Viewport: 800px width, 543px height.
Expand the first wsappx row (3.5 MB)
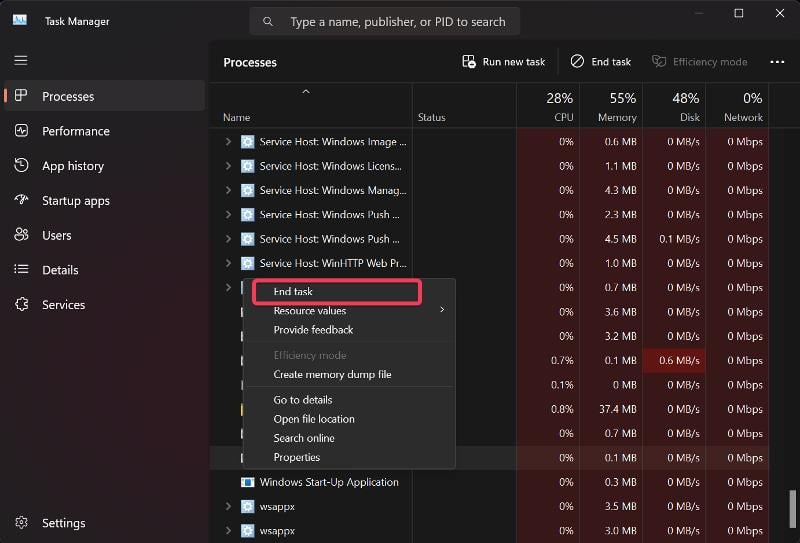(228, 506)
